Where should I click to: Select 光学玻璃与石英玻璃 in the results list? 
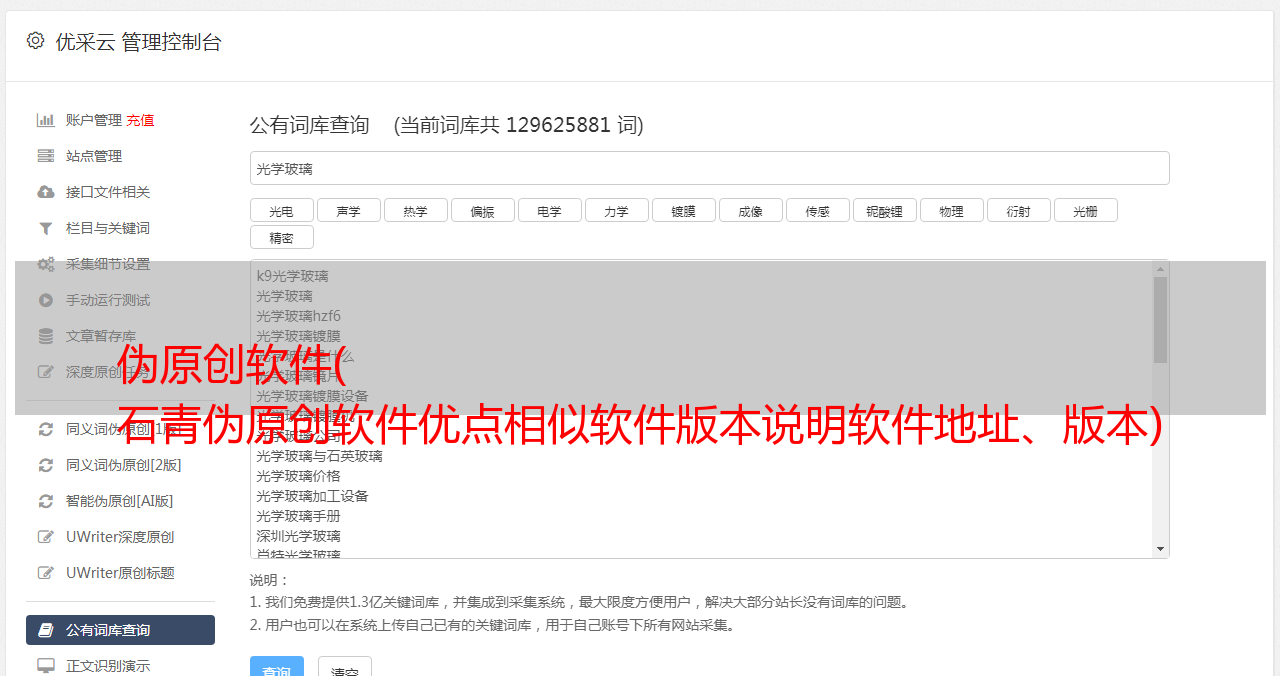point(319,456)
